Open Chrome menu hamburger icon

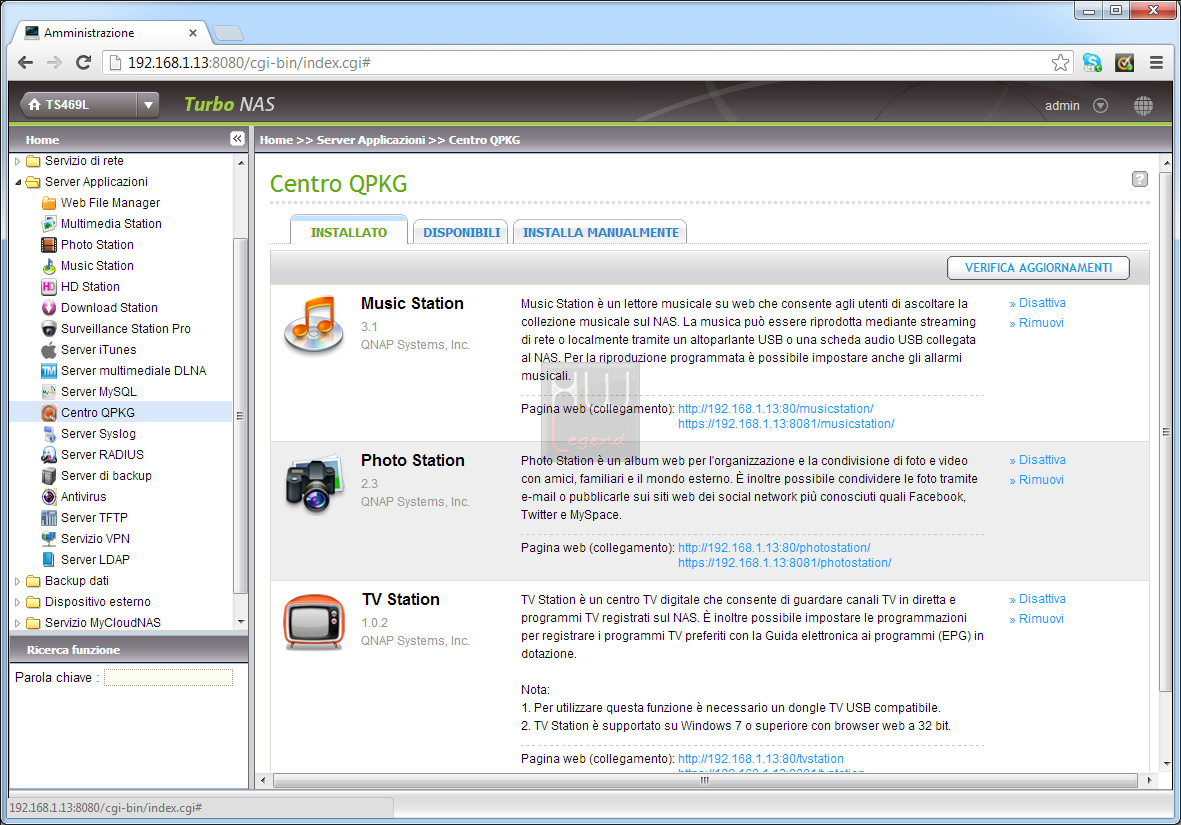click(1156, 63)
